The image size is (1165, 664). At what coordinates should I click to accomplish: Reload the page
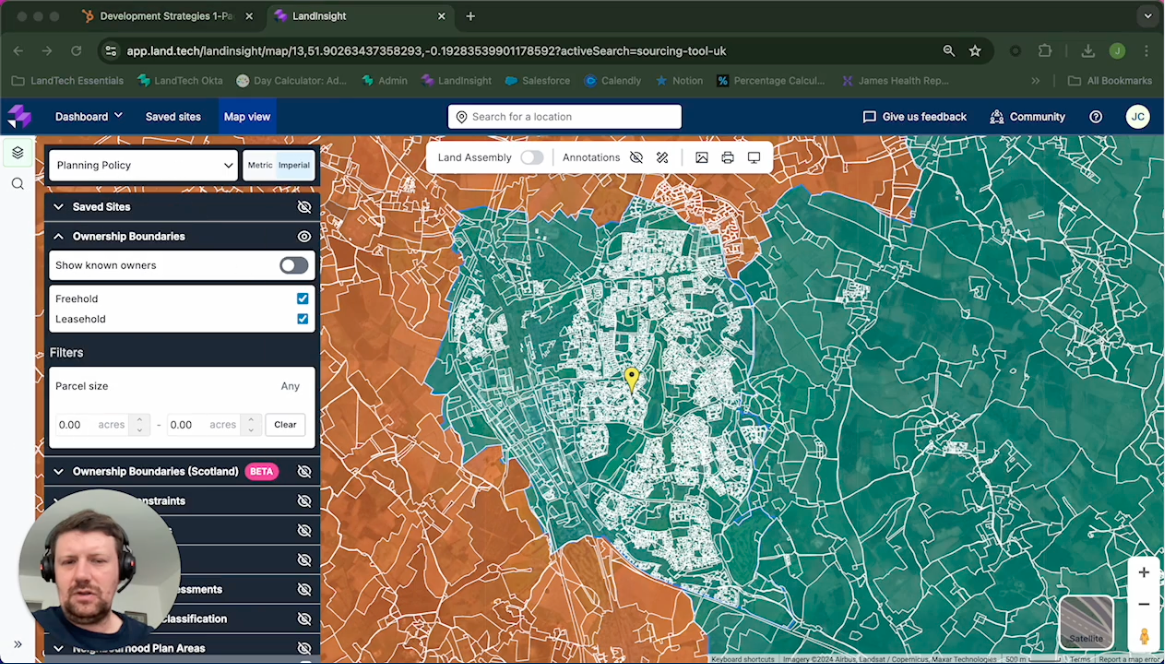pyautogui.click(x=76, y=51)
